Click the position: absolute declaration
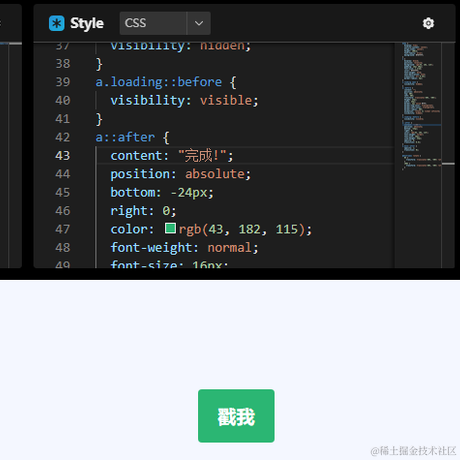The height and width of the screenshot is (460, 460). coord(180,174)
